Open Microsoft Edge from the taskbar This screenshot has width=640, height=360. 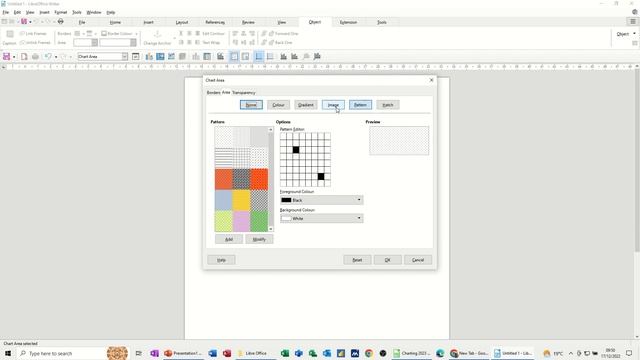pyautogui.click(x=440, y=353)
